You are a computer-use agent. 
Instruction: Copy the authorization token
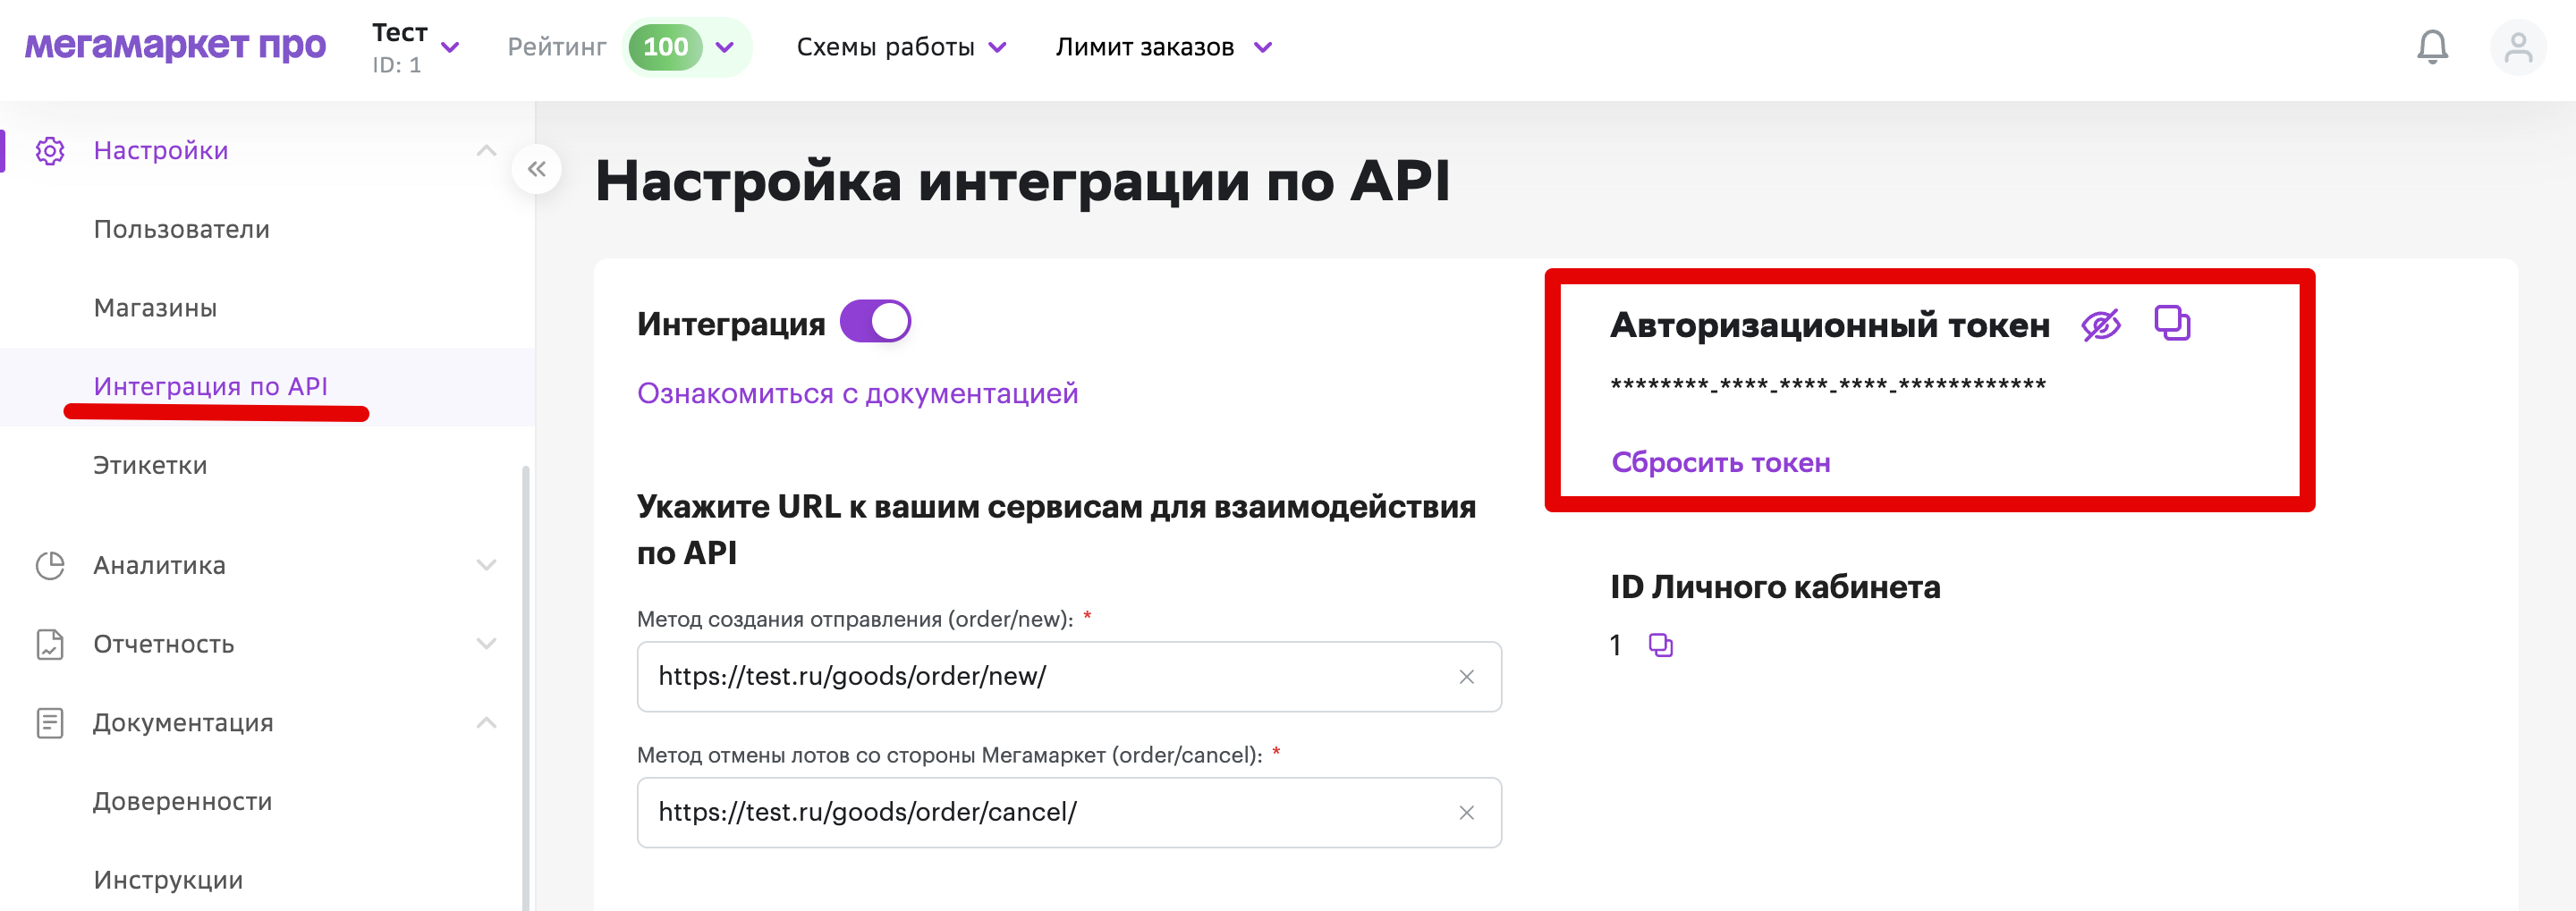pos(2171,323)
